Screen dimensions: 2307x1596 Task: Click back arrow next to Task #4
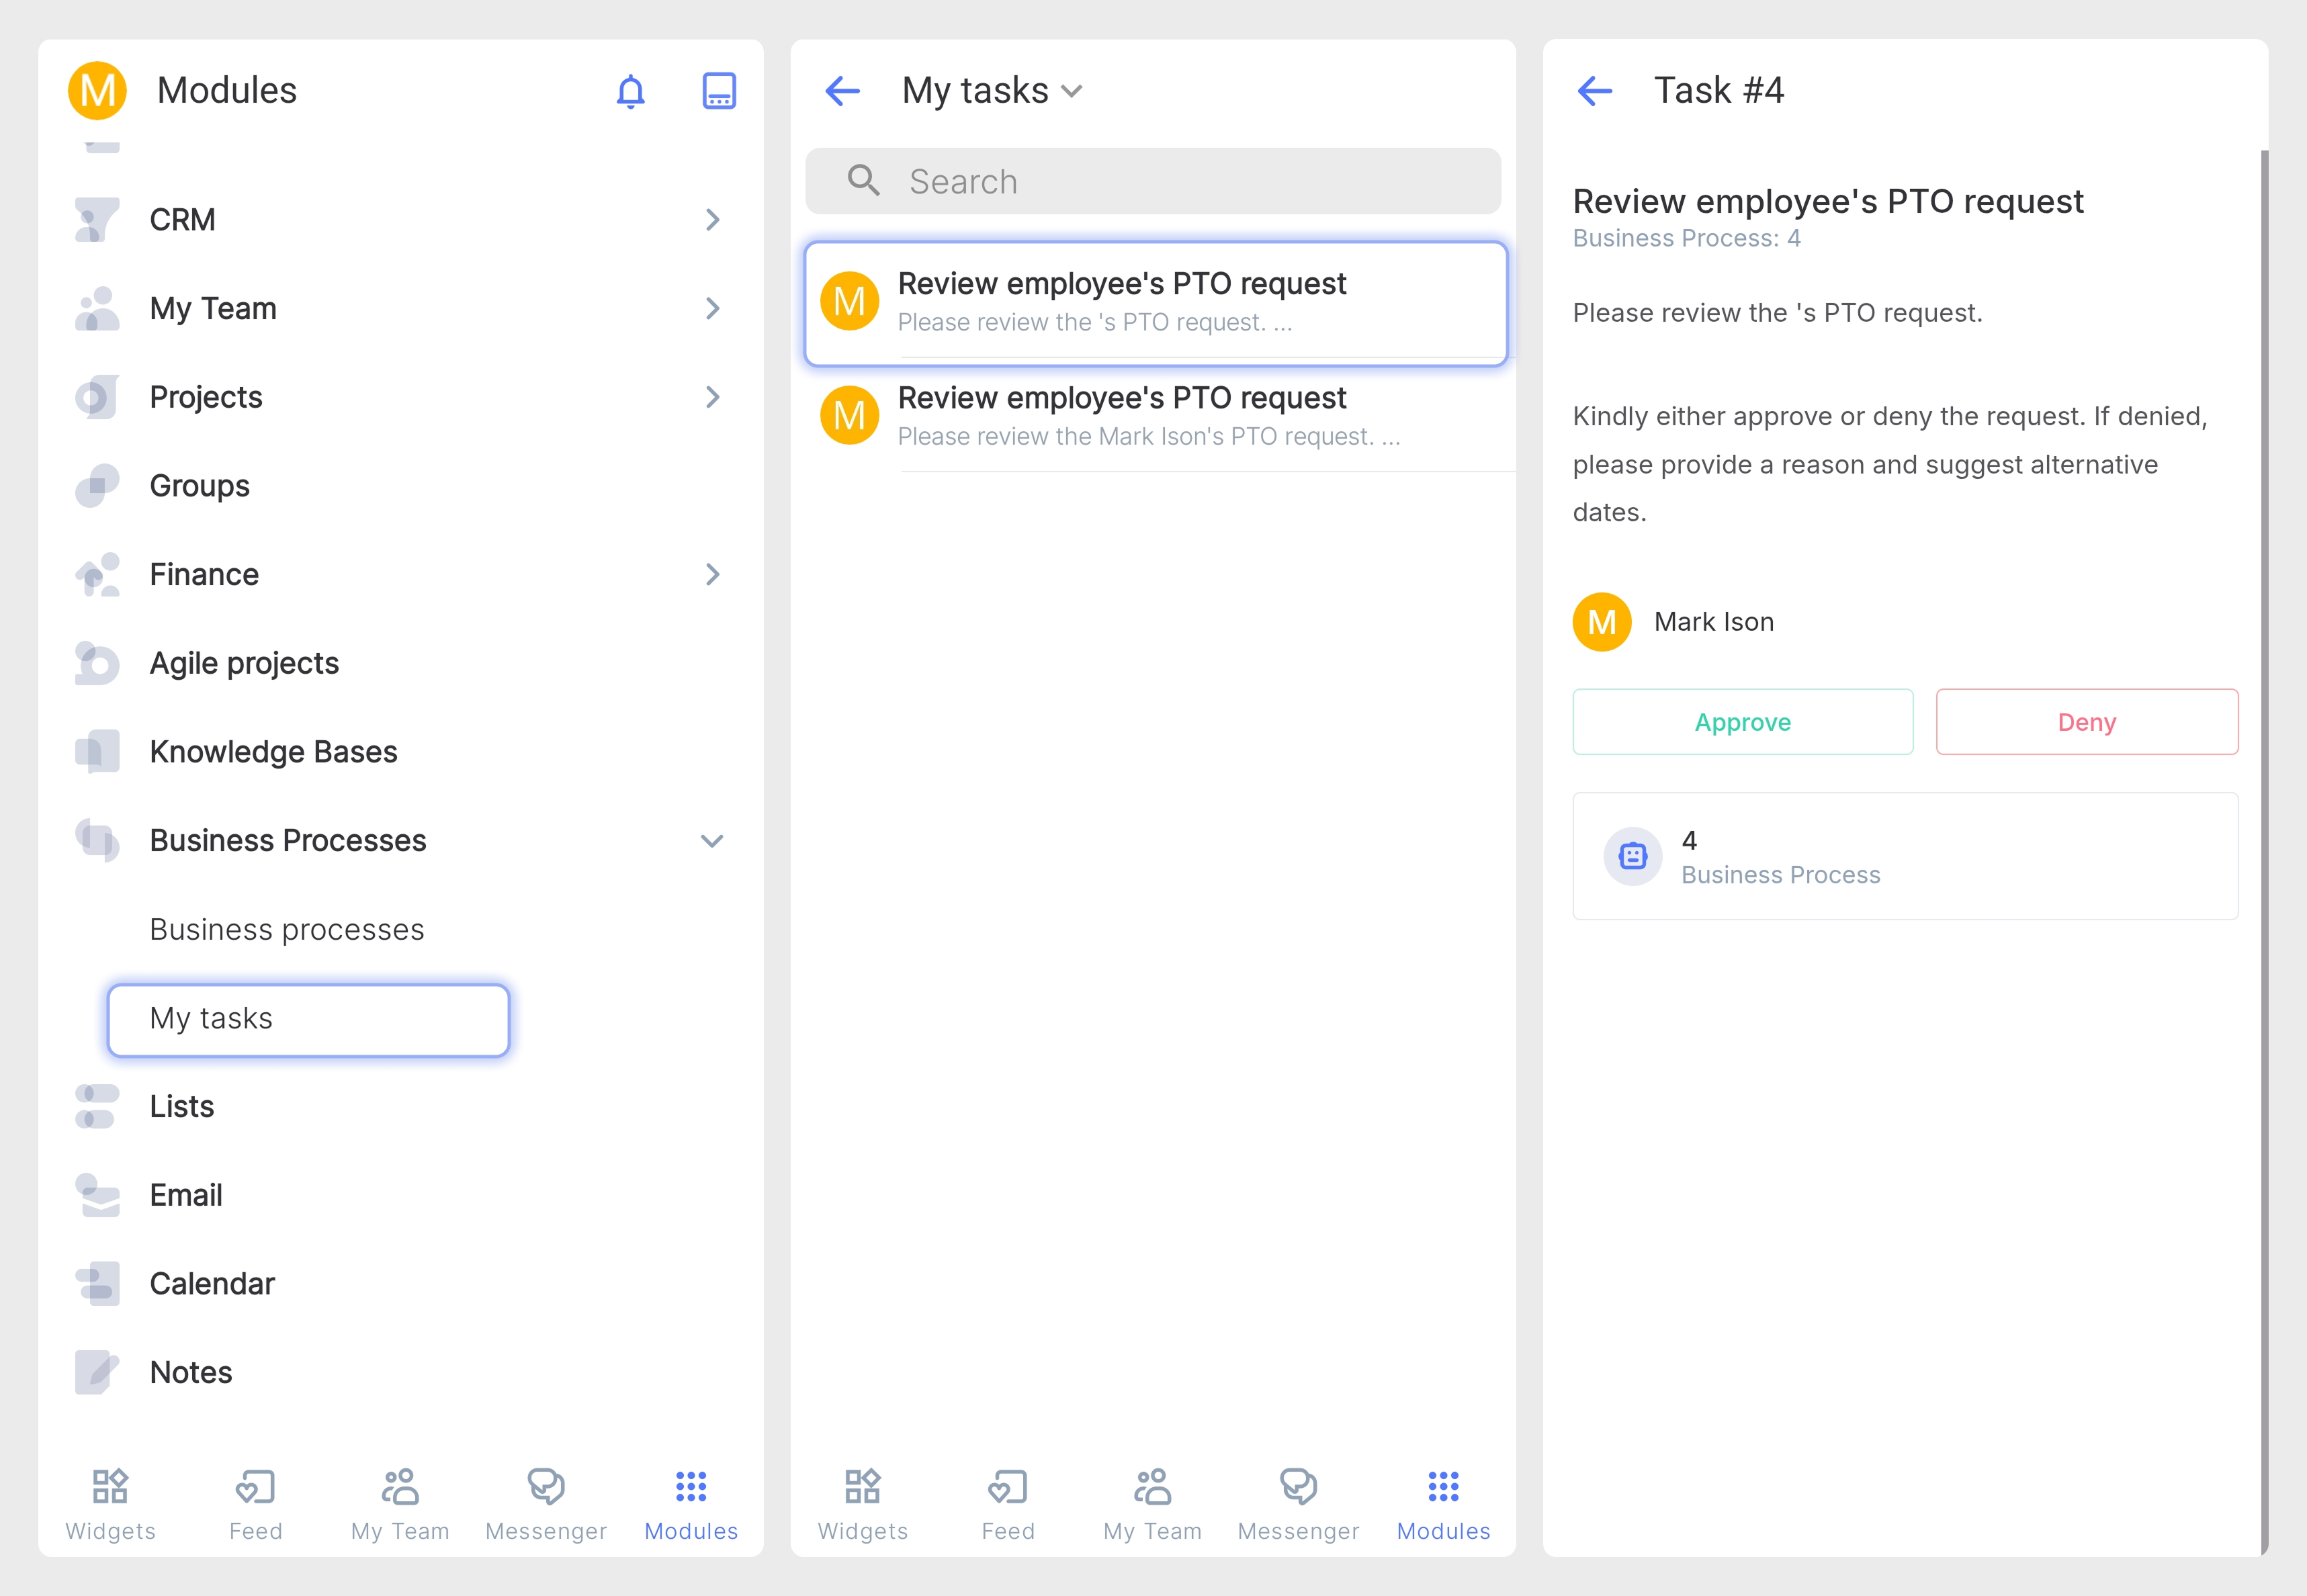(1594, 91)
